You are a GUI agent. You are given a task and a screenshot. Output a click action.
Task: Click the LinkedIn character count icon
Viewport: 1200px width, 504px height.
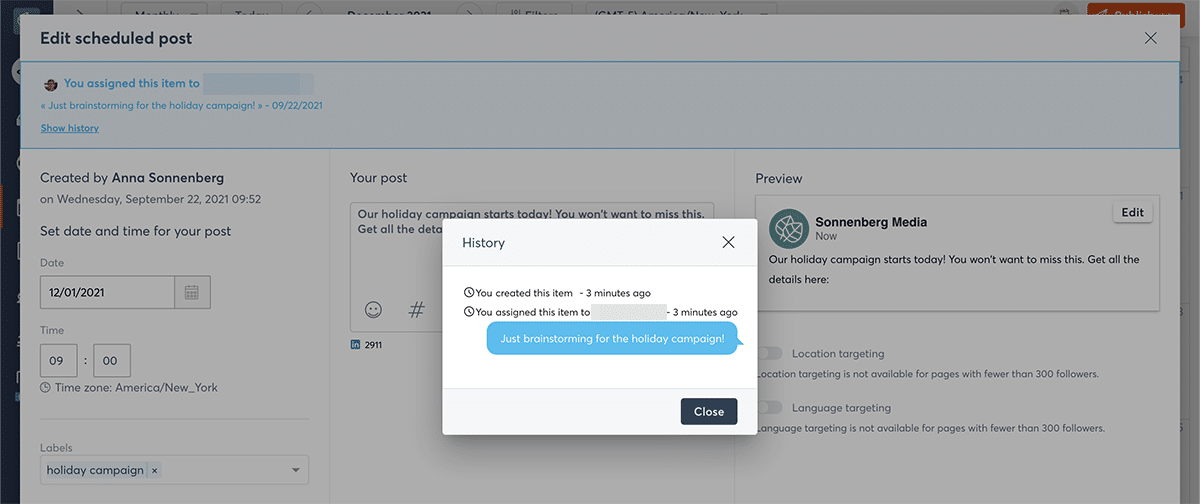(355, 345)
